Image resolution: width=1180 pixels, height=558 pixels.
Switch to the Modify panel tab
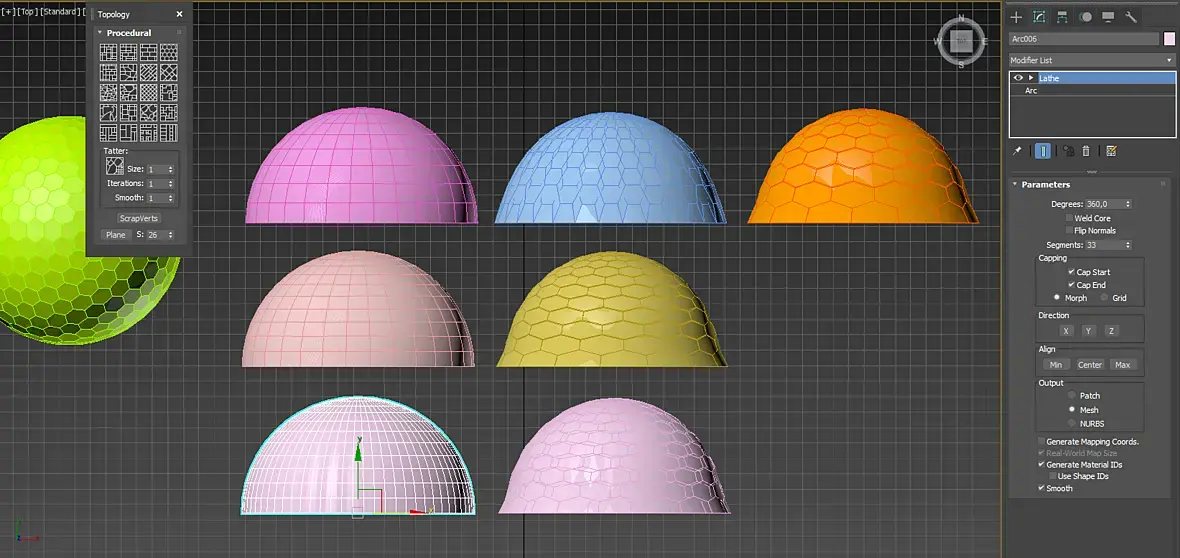1039,17
